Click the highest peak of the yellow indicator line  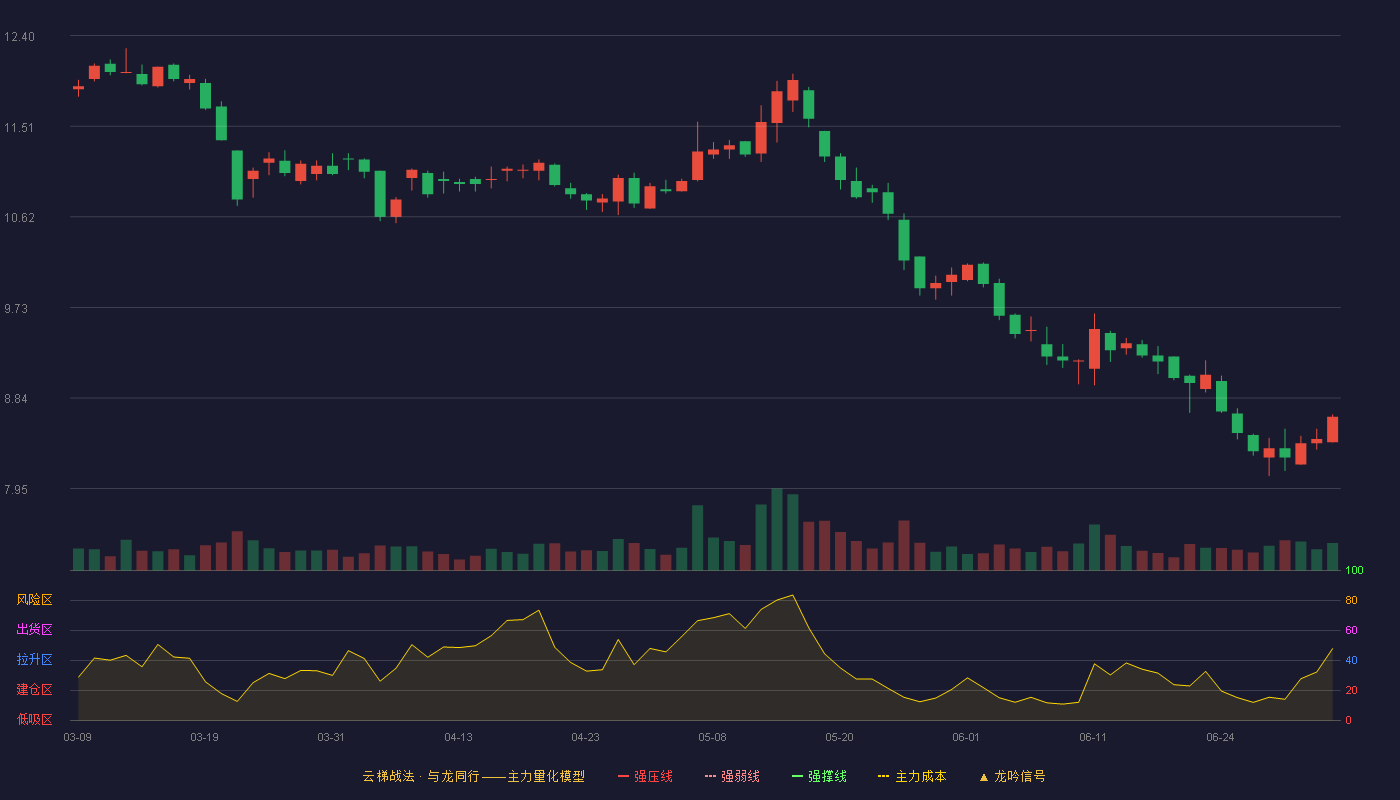(x=793, y=595)
